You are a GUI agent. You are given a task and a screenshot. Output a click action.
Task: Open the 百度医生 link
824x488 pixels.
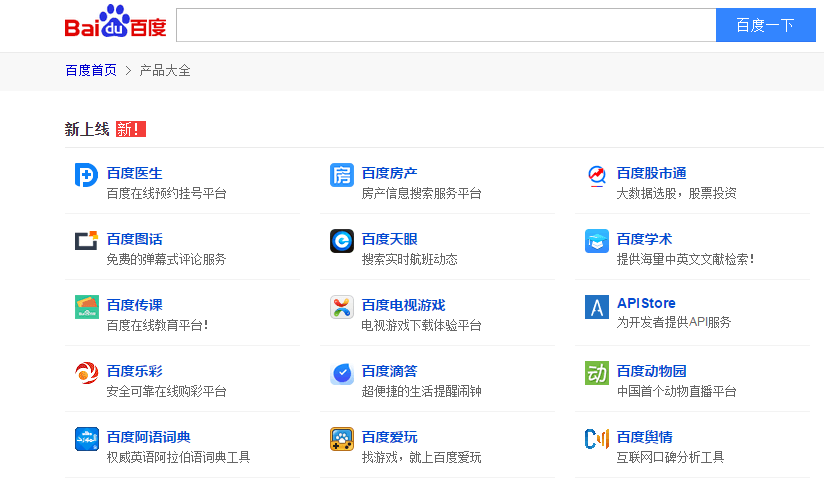(x=135, y=173)
